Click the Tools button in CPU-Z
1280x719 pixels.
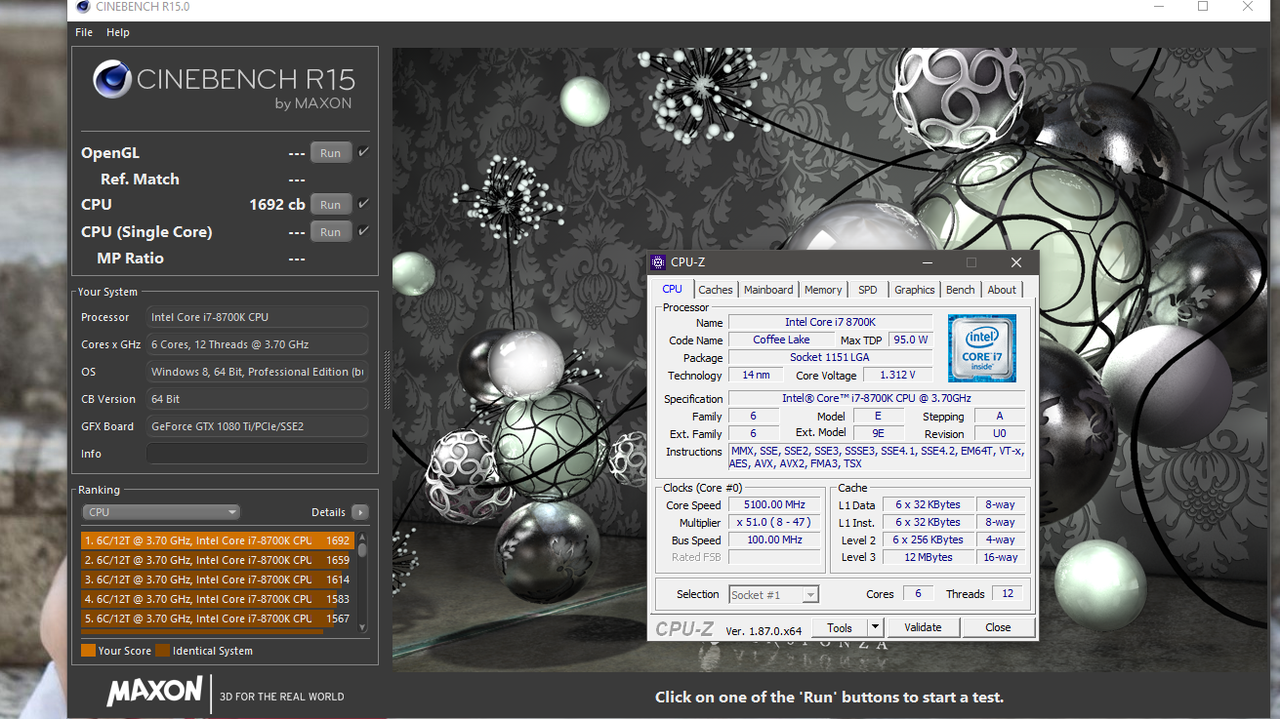point(839,627)
